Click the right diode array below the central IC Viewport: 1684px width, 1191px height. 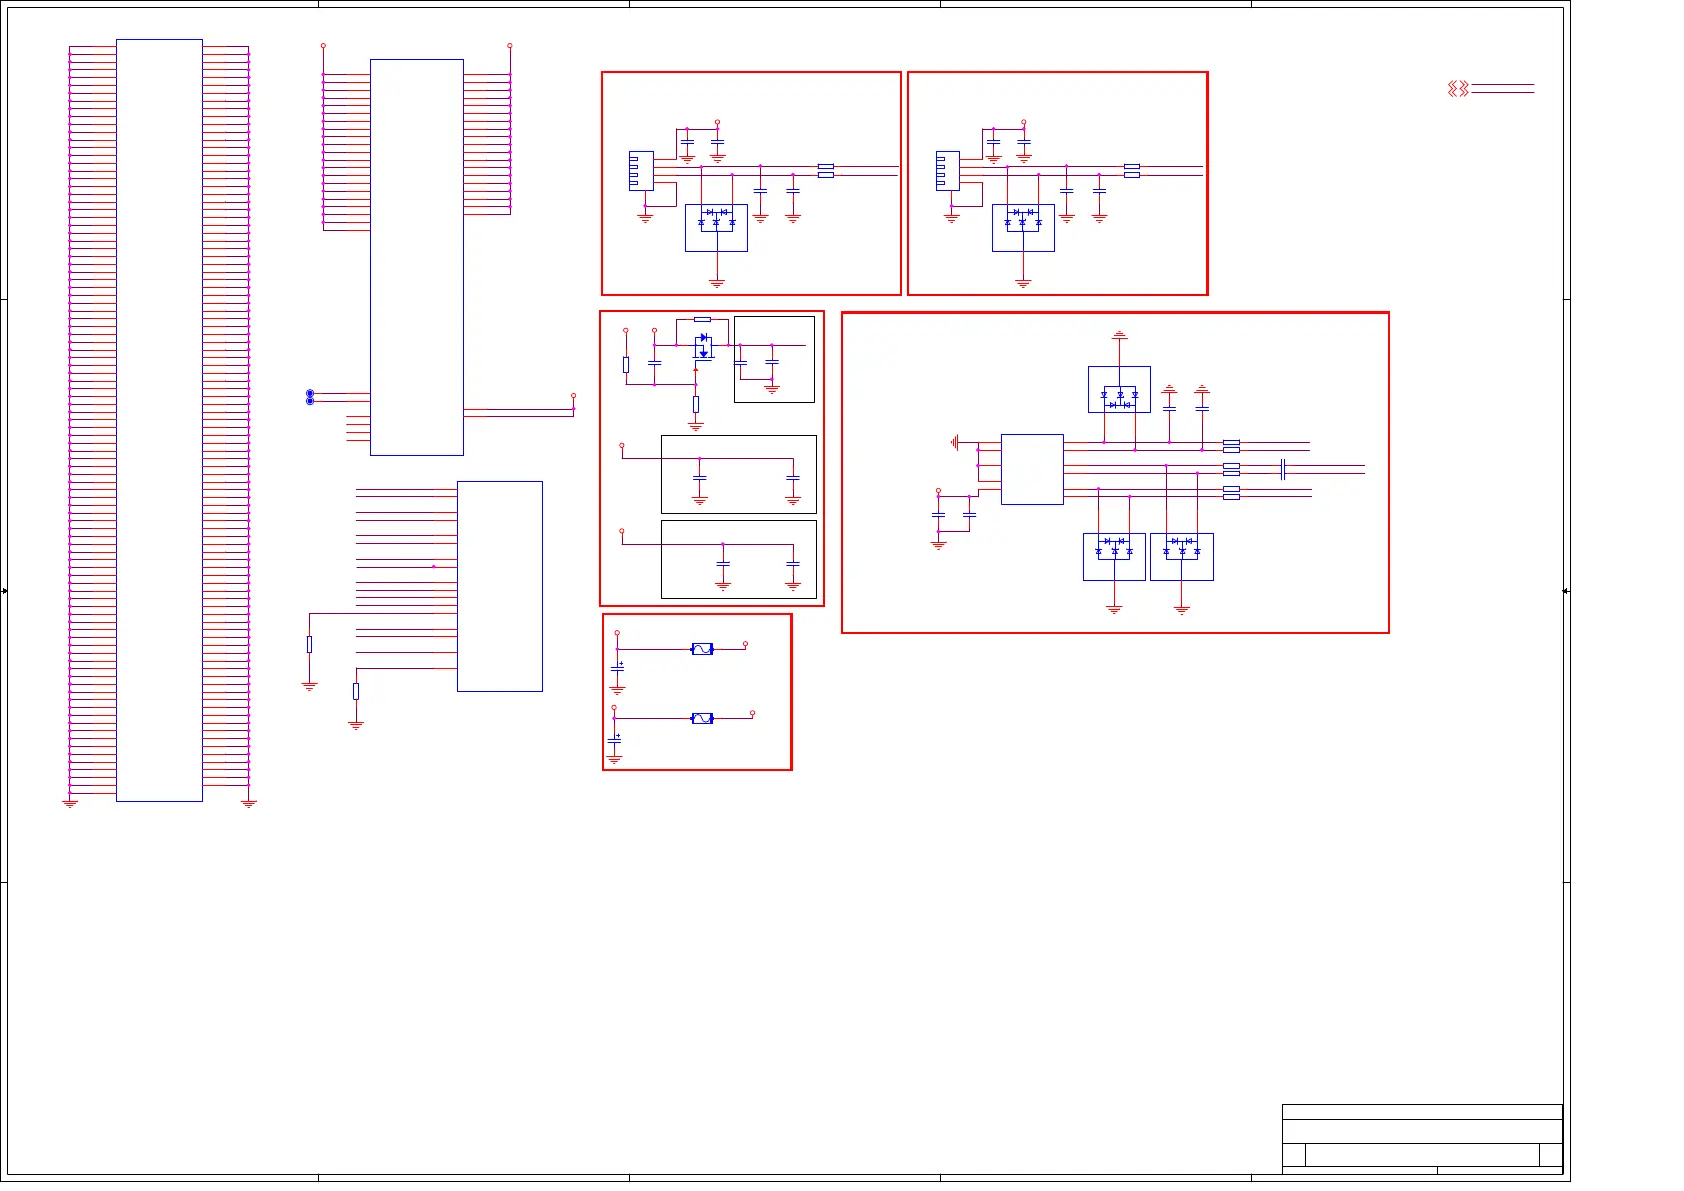1181,556
